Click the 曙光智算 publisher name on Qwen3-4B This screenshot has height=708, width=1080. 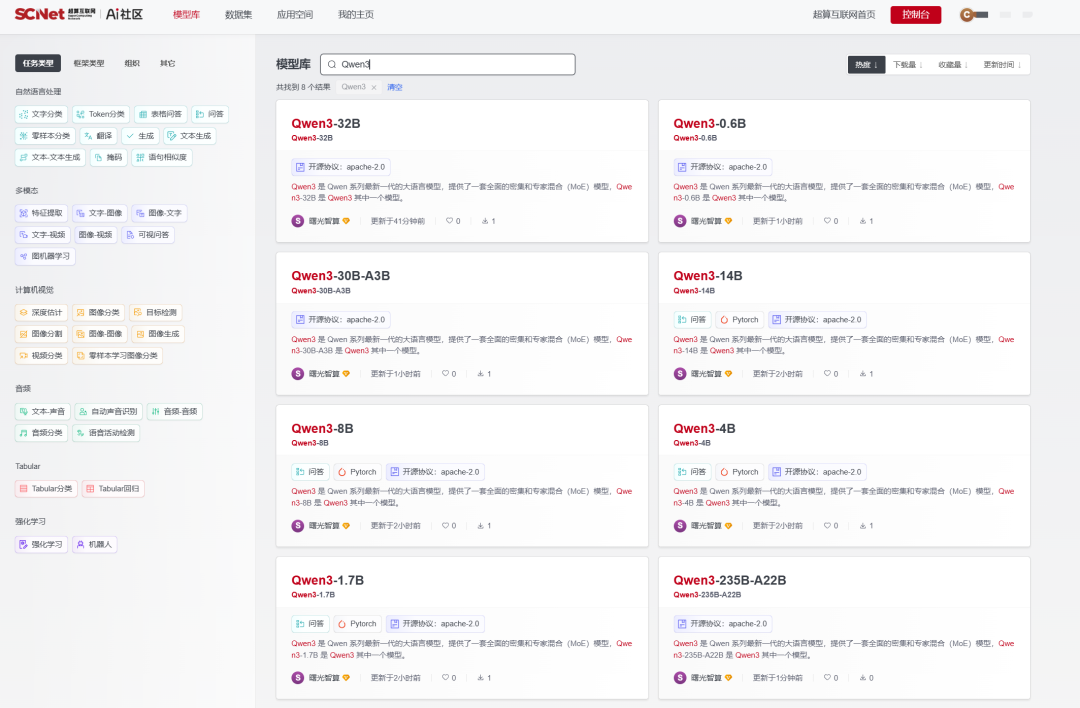[x=706, y=525]
